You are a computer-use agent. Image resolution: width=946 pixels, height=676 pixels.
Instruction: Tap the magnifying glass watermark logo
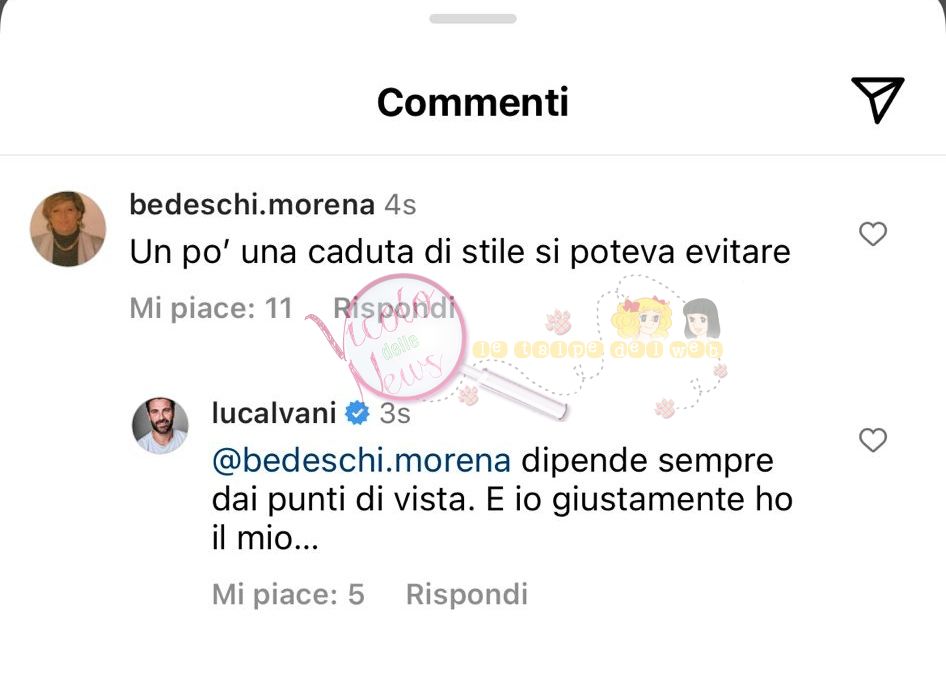(422, 344)
